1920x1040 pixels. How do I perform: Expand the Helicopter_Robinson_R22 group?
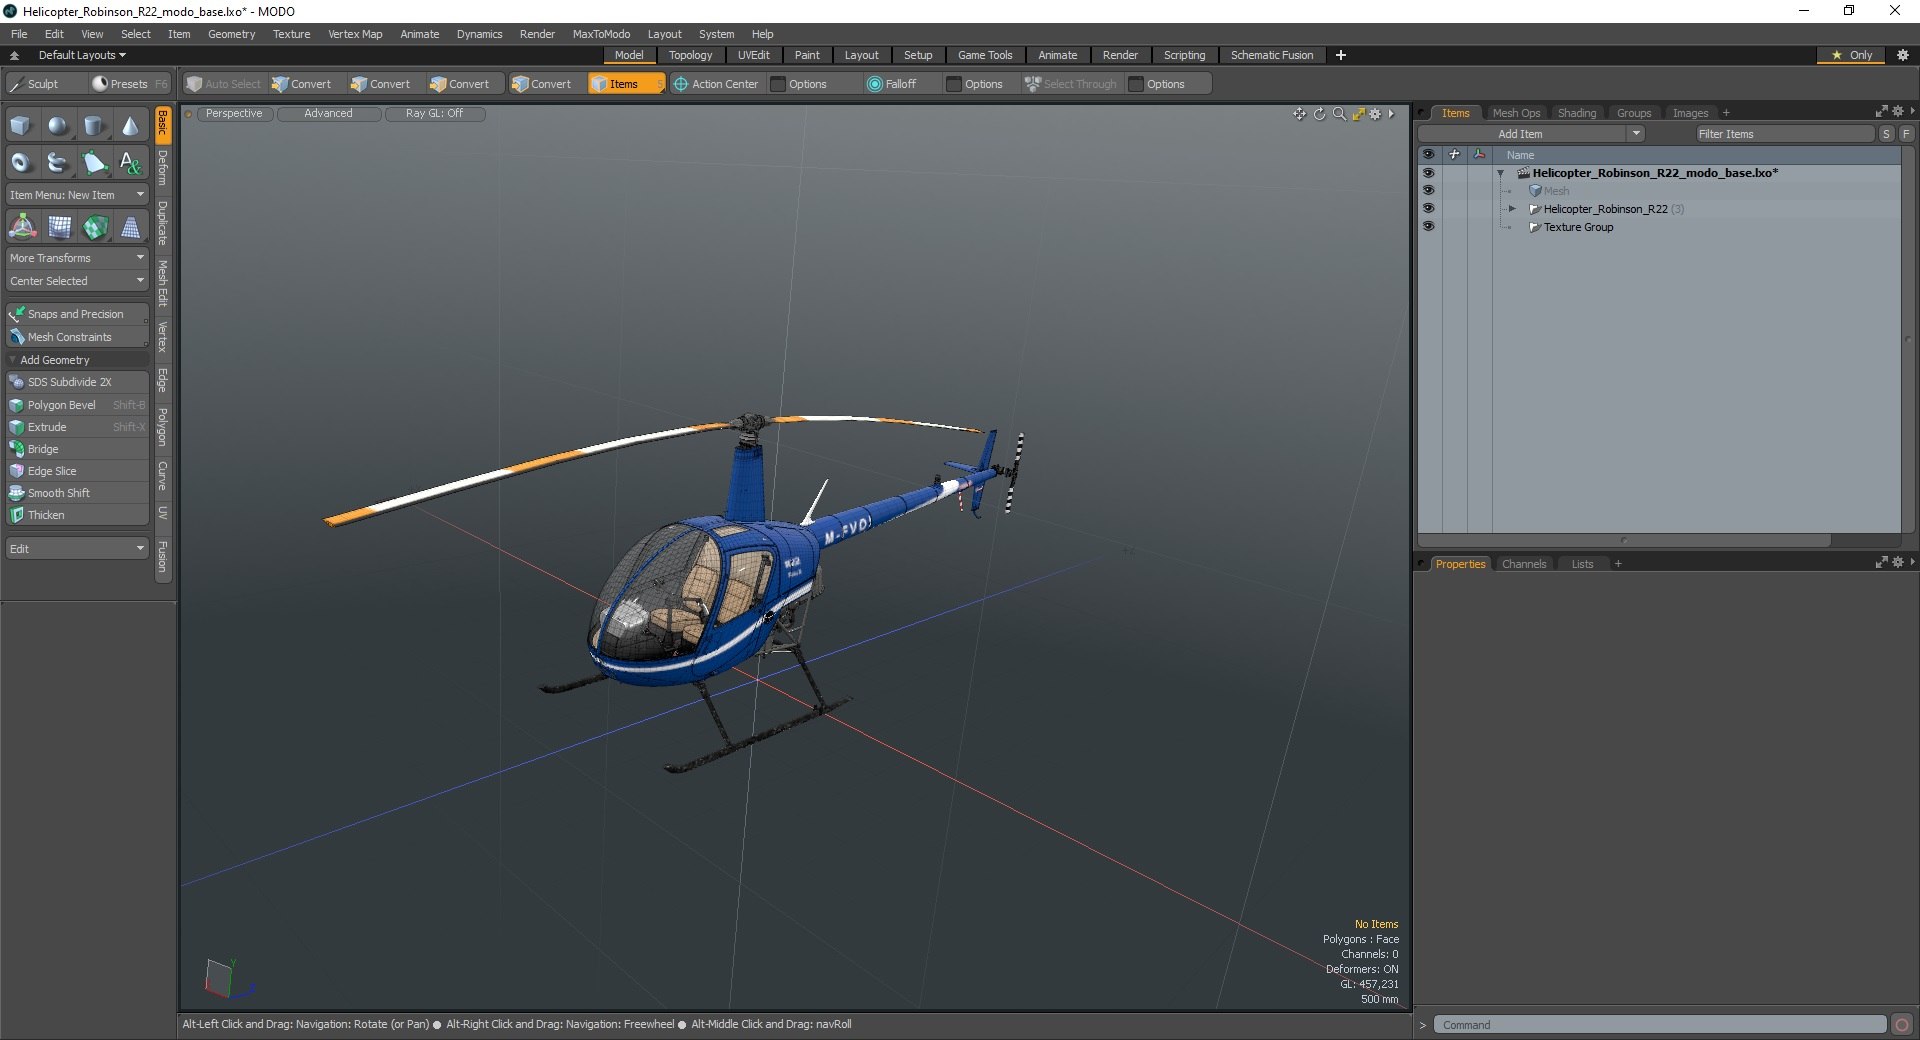[x=1512, y=209]
